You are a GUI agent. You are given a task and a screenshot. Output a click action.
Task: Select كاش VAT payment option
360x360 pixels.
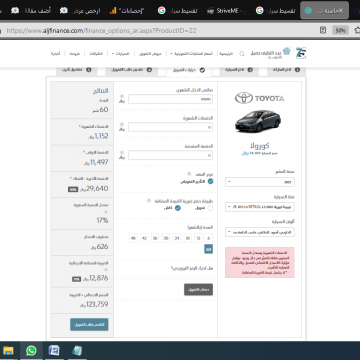(178, 208)
